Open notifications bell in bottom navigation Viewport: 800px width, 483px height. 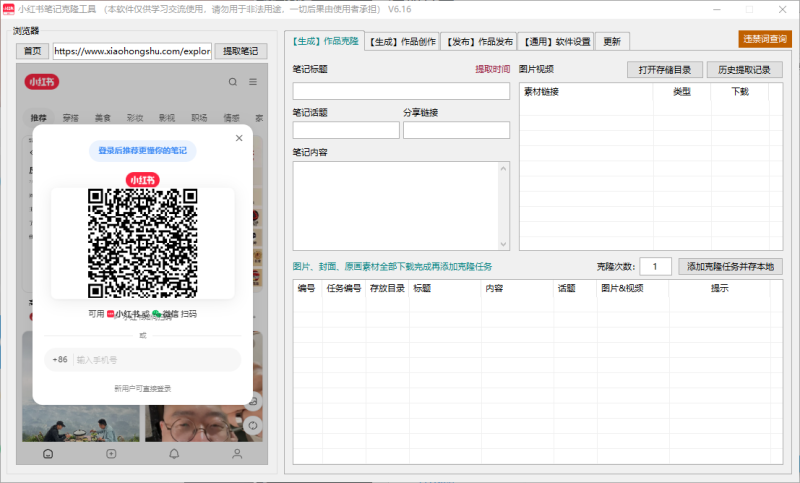click(x=174, y=453)
